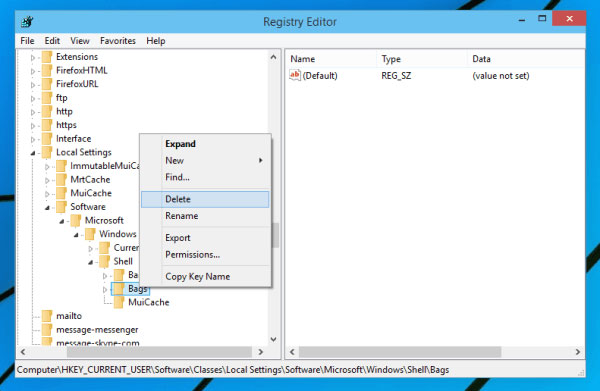
Task: Click the ftp key folder icon
Action: click(x=47, y=98)
